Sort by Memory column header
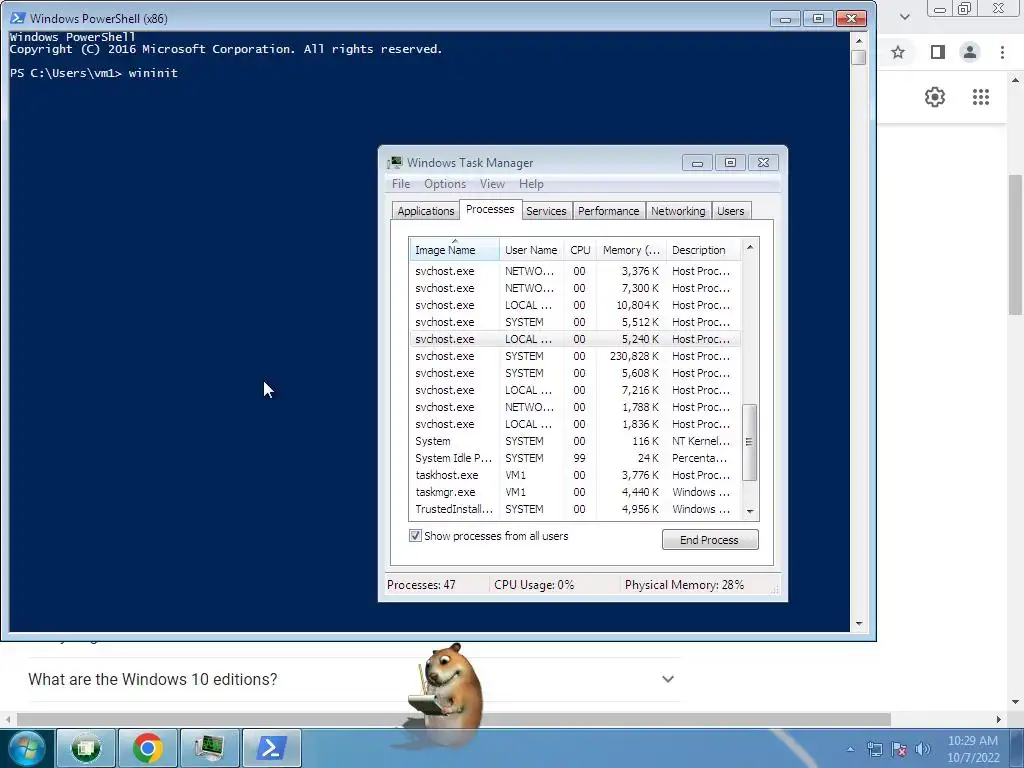 point(631,250)
